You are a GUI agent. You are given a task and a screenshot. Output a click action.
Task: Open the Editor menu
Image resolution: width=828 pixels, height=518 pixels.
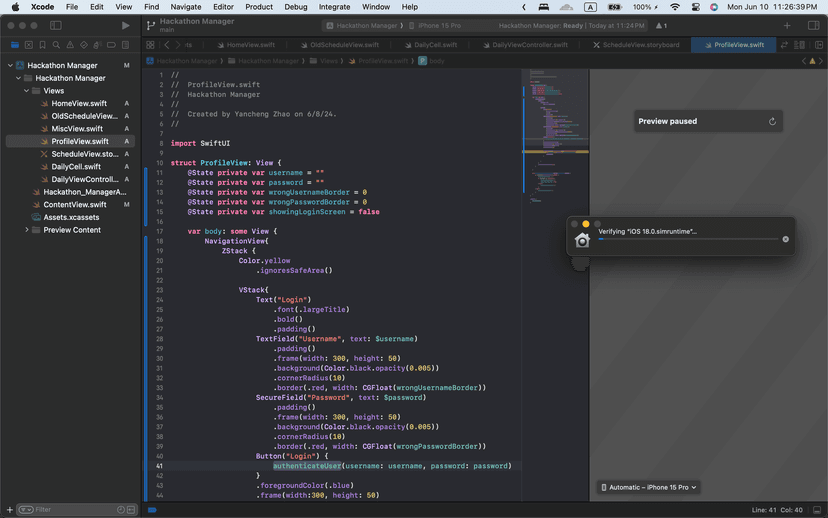(x=223, y=7)
